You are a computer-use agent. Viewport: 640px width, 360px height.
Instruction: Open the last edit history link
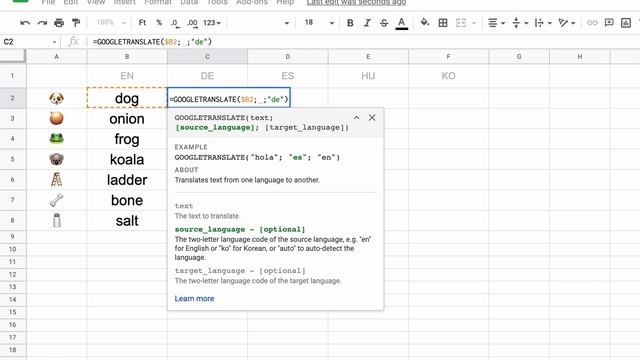click(356, 2)
